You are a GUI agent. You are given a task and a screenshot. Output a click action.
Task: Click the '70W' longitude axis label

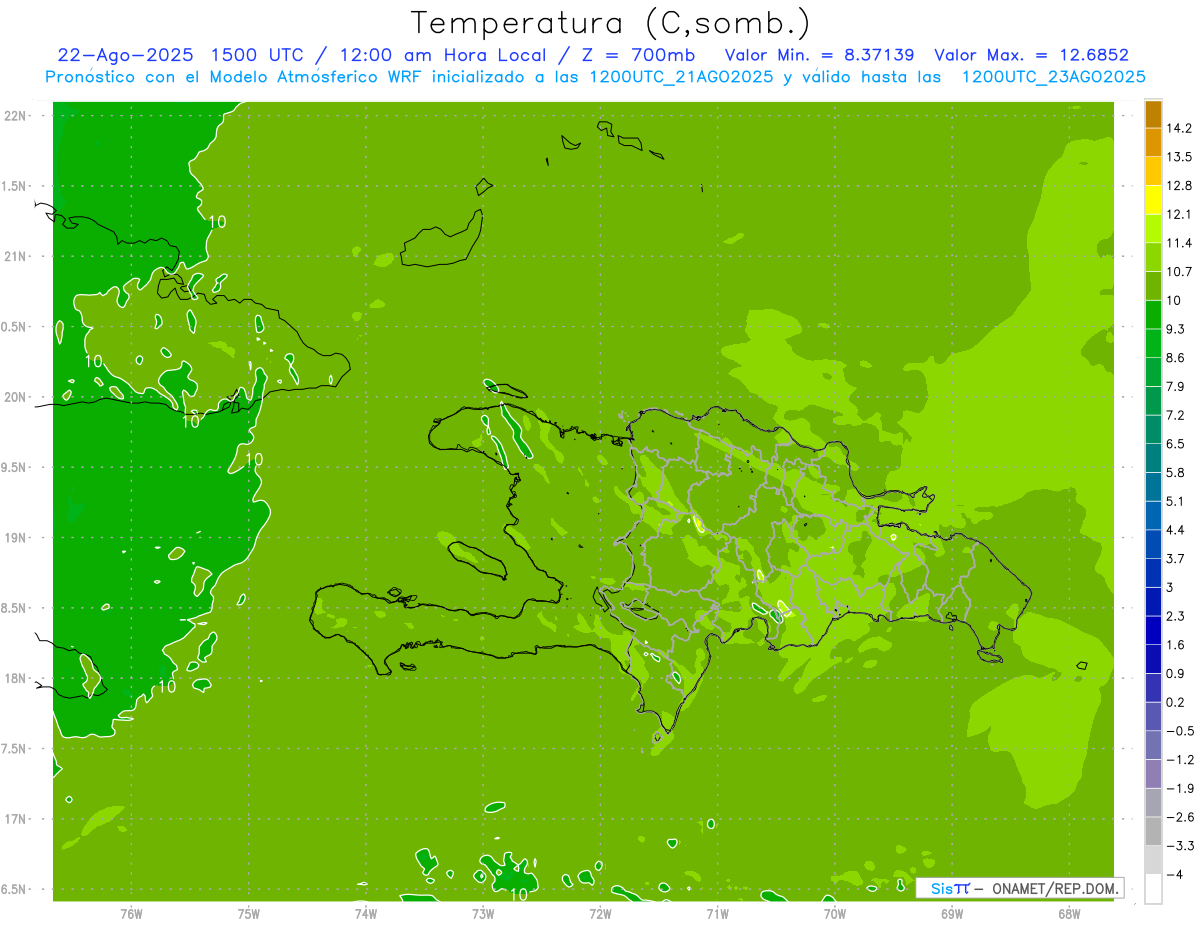pos(835,913)
